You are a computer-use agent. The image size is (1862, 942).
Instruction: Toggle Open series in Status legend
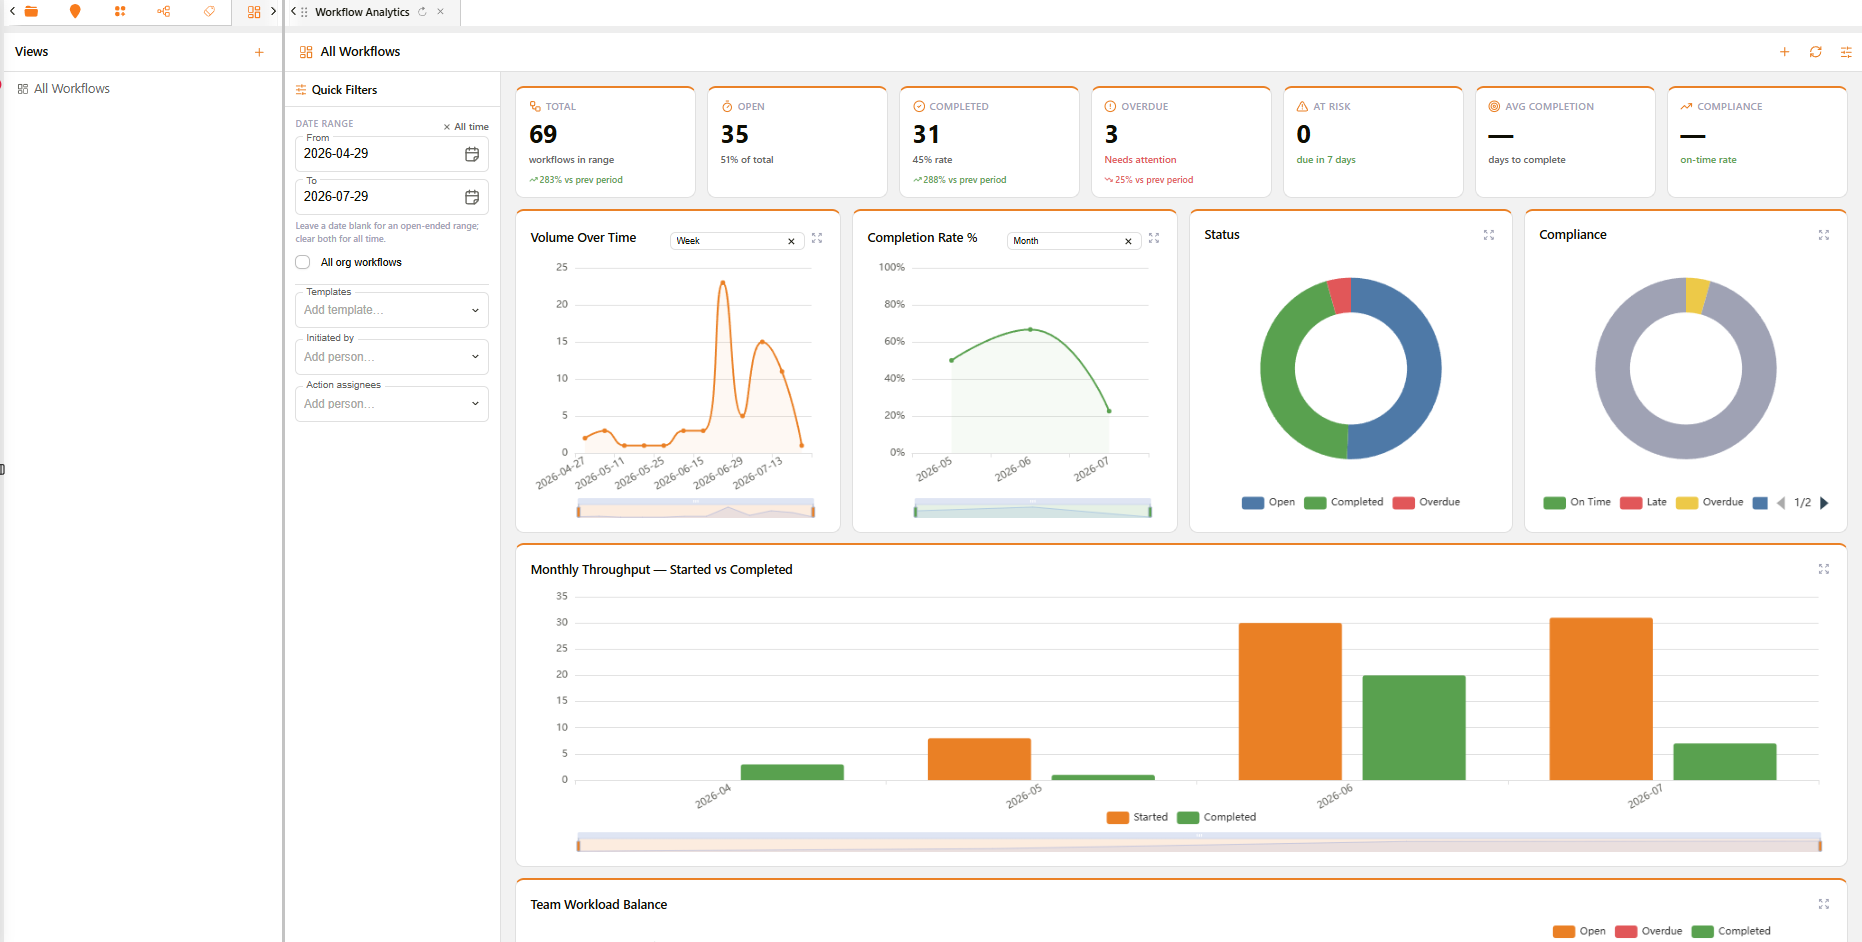click(x=1268, y=502)
